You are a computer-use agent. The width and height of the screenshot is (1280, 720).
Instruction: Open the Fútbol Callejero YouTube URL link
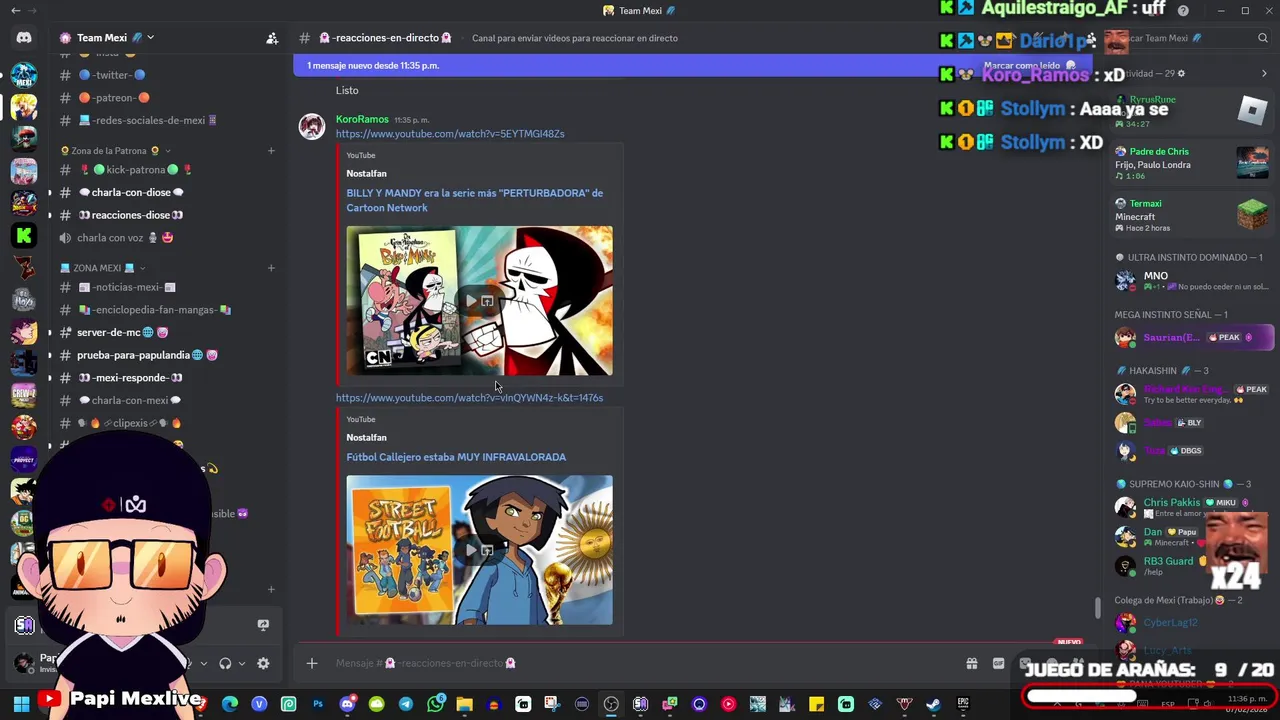[x=469, y=398]
